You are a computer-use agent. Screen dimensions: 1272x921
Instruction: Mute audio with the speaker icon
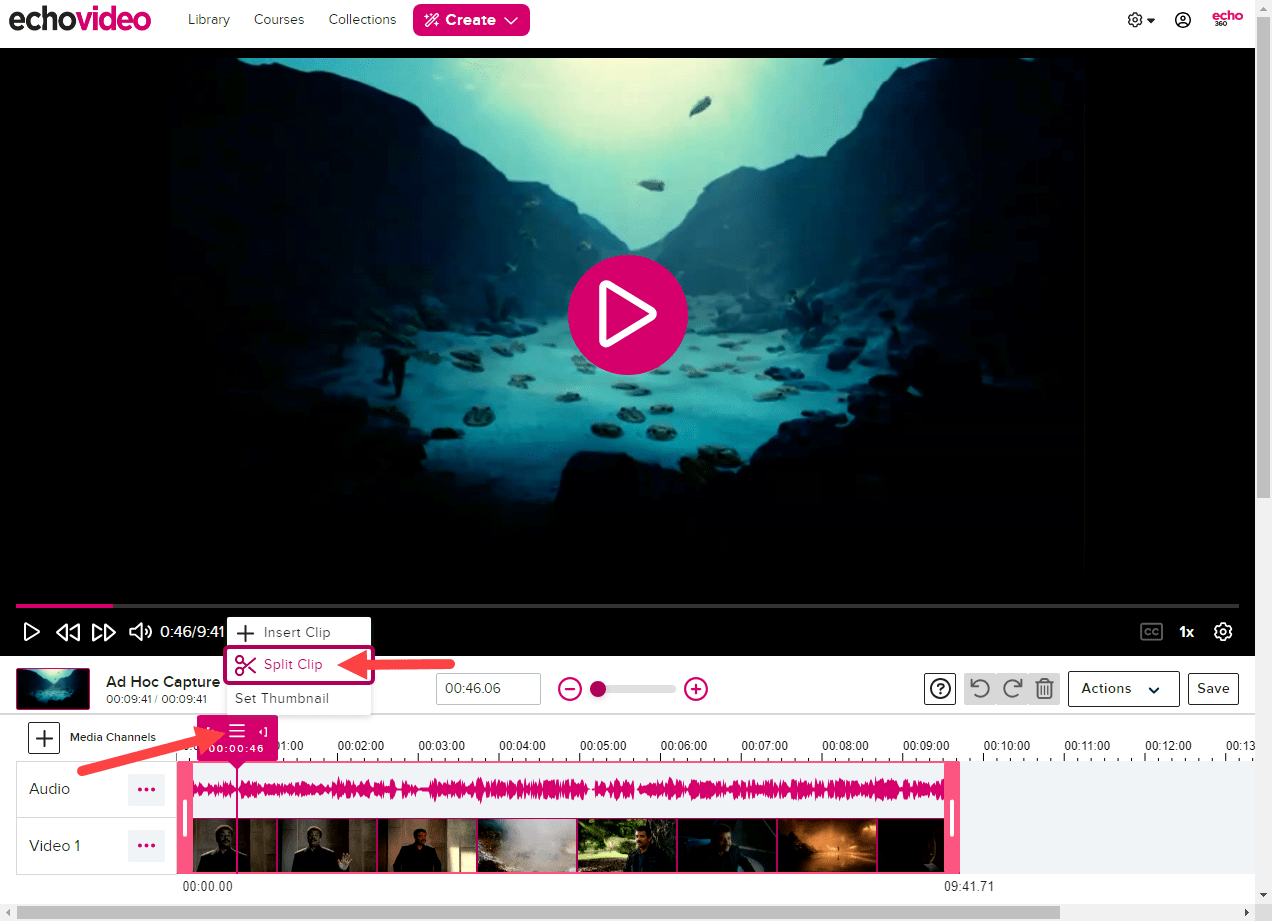(140, 631)
